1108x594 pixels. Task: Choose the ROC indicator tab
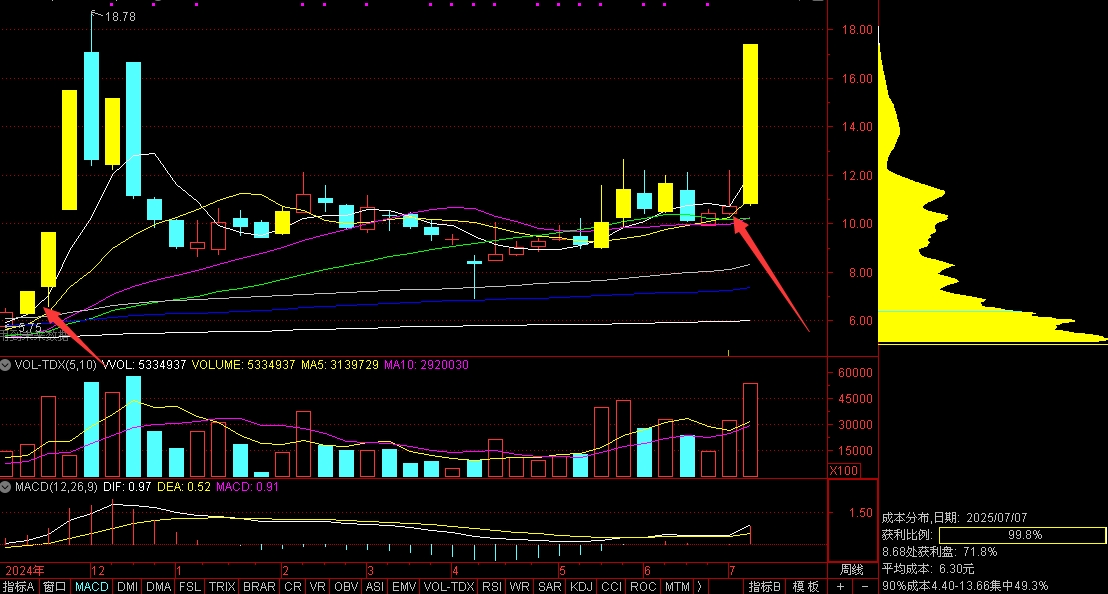[643, 587]
